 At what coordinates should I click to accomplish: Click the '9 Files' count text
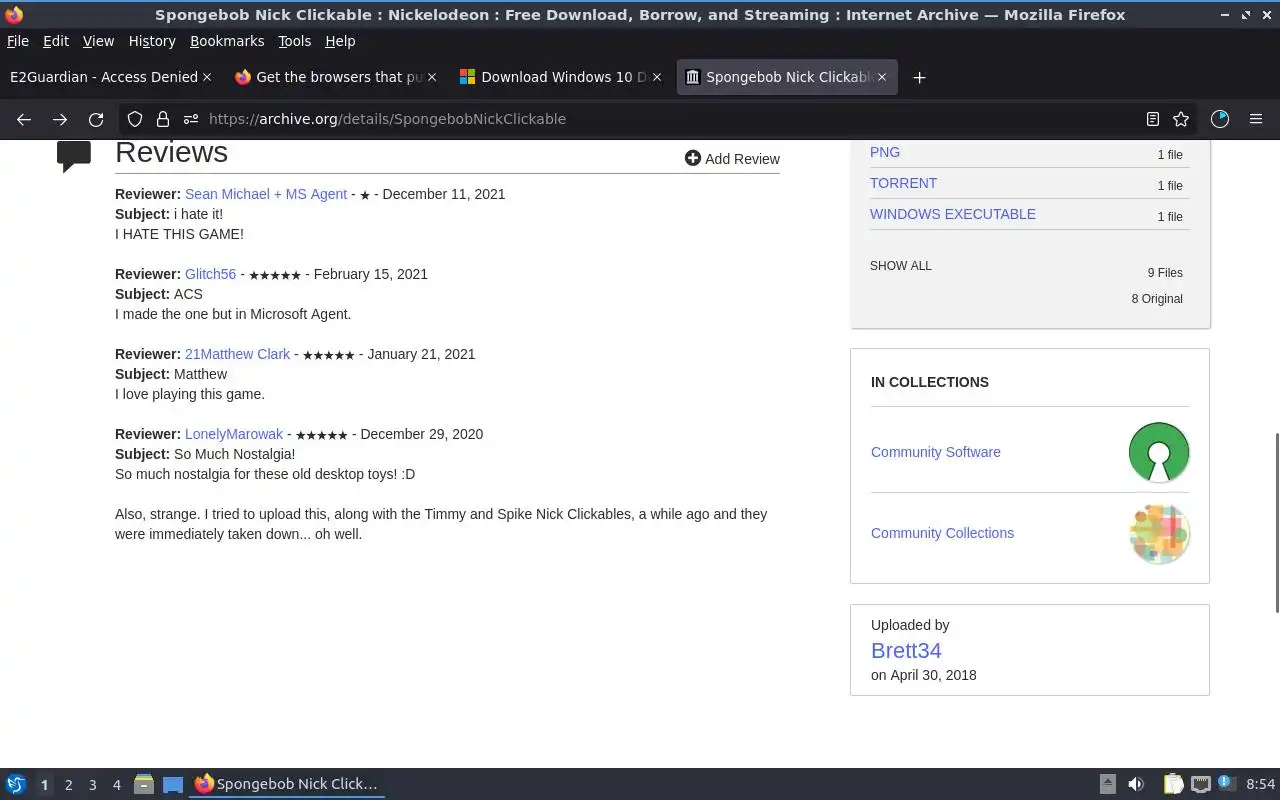[x=1165, y=273]
